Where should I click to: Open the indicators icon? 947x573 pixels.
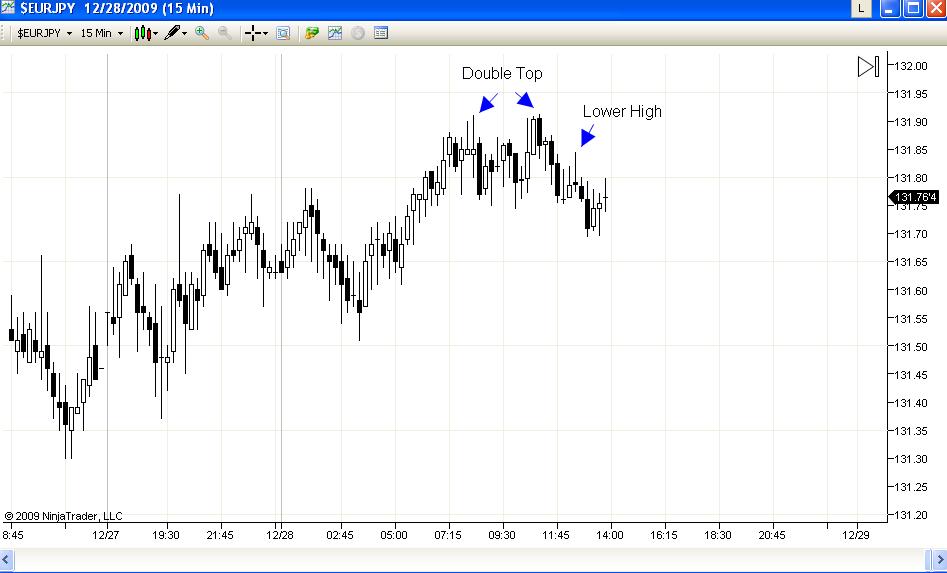tap(335, 33)
